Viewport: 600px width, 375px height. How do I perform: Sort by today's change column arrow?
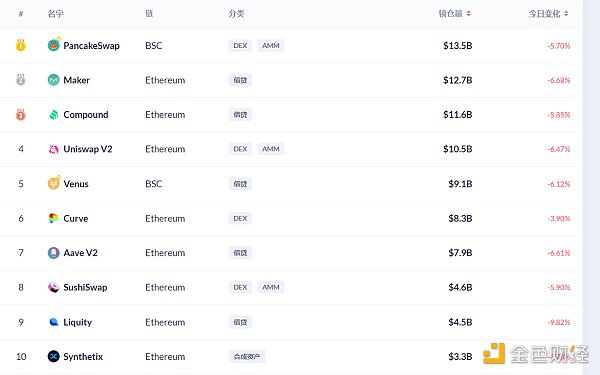[x=566, y=14]
